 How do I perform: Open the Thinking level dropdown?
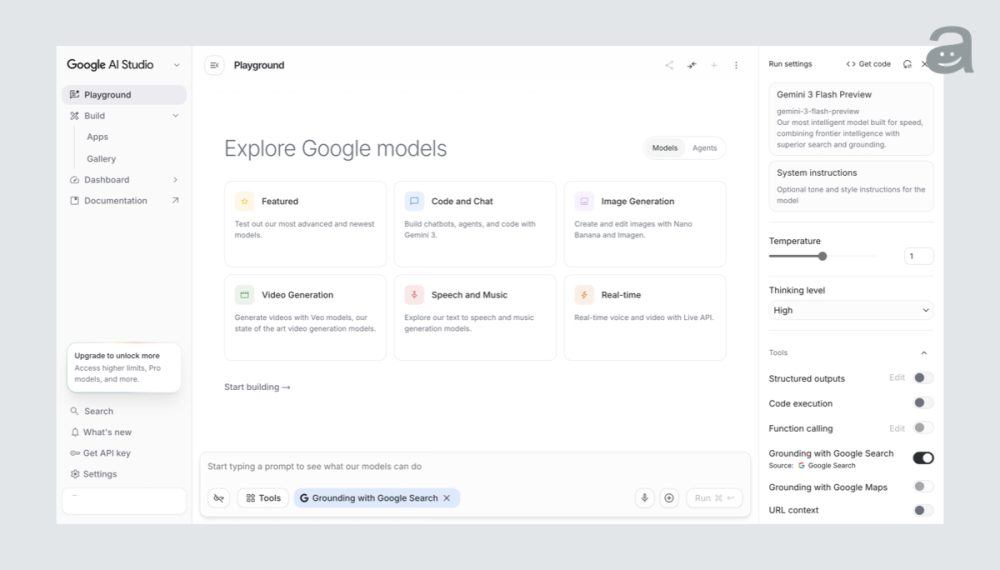(x=851, y=311)
